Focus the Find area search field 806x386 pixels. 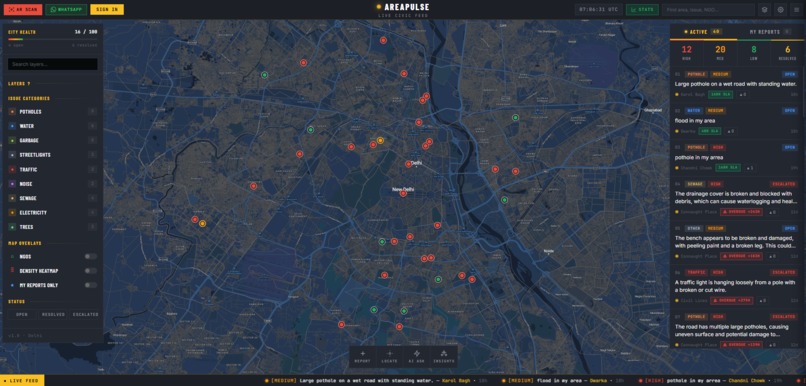708,9
